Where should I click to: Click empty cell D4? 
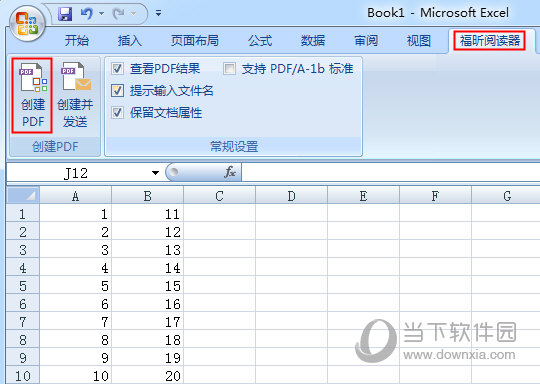(291, 268)
